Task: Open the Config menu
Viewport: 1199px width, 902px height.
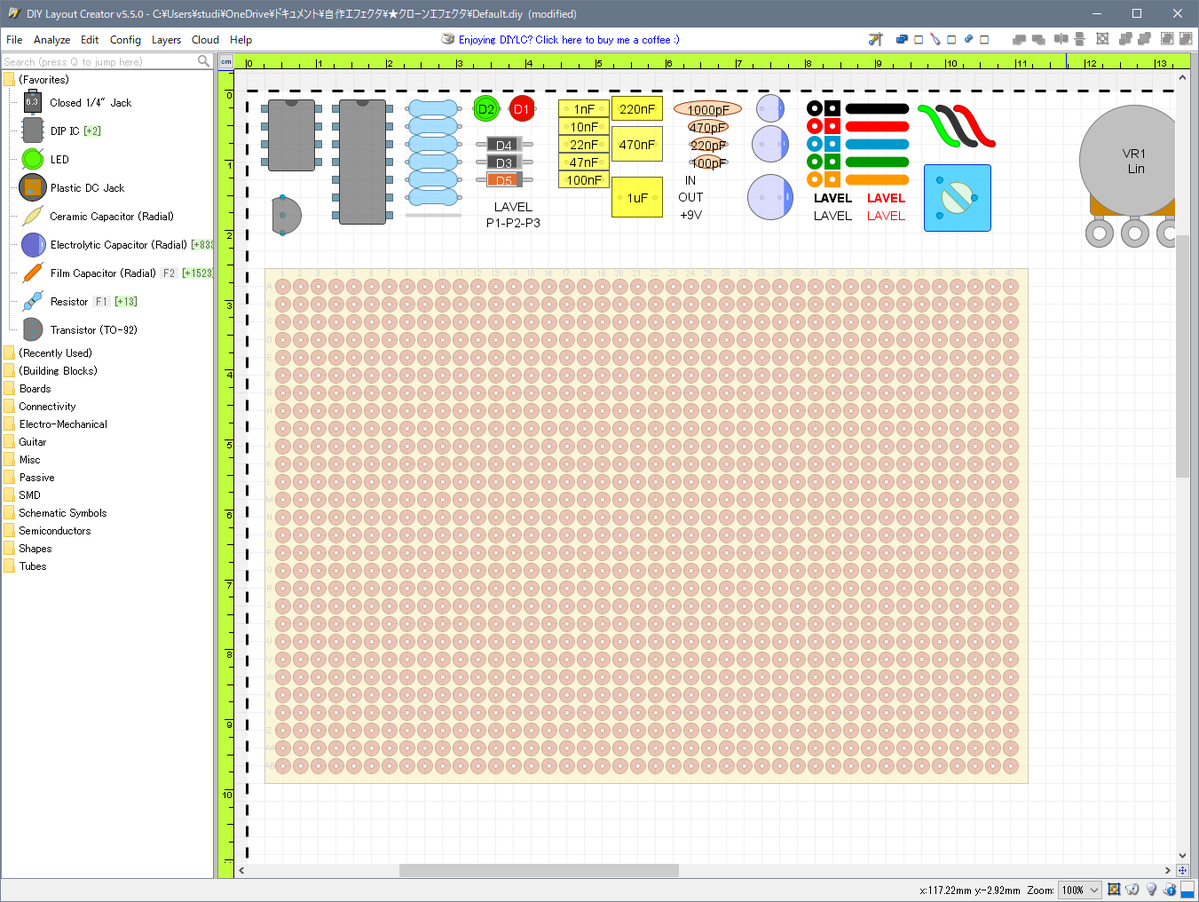Action: [x=125, y=40]
